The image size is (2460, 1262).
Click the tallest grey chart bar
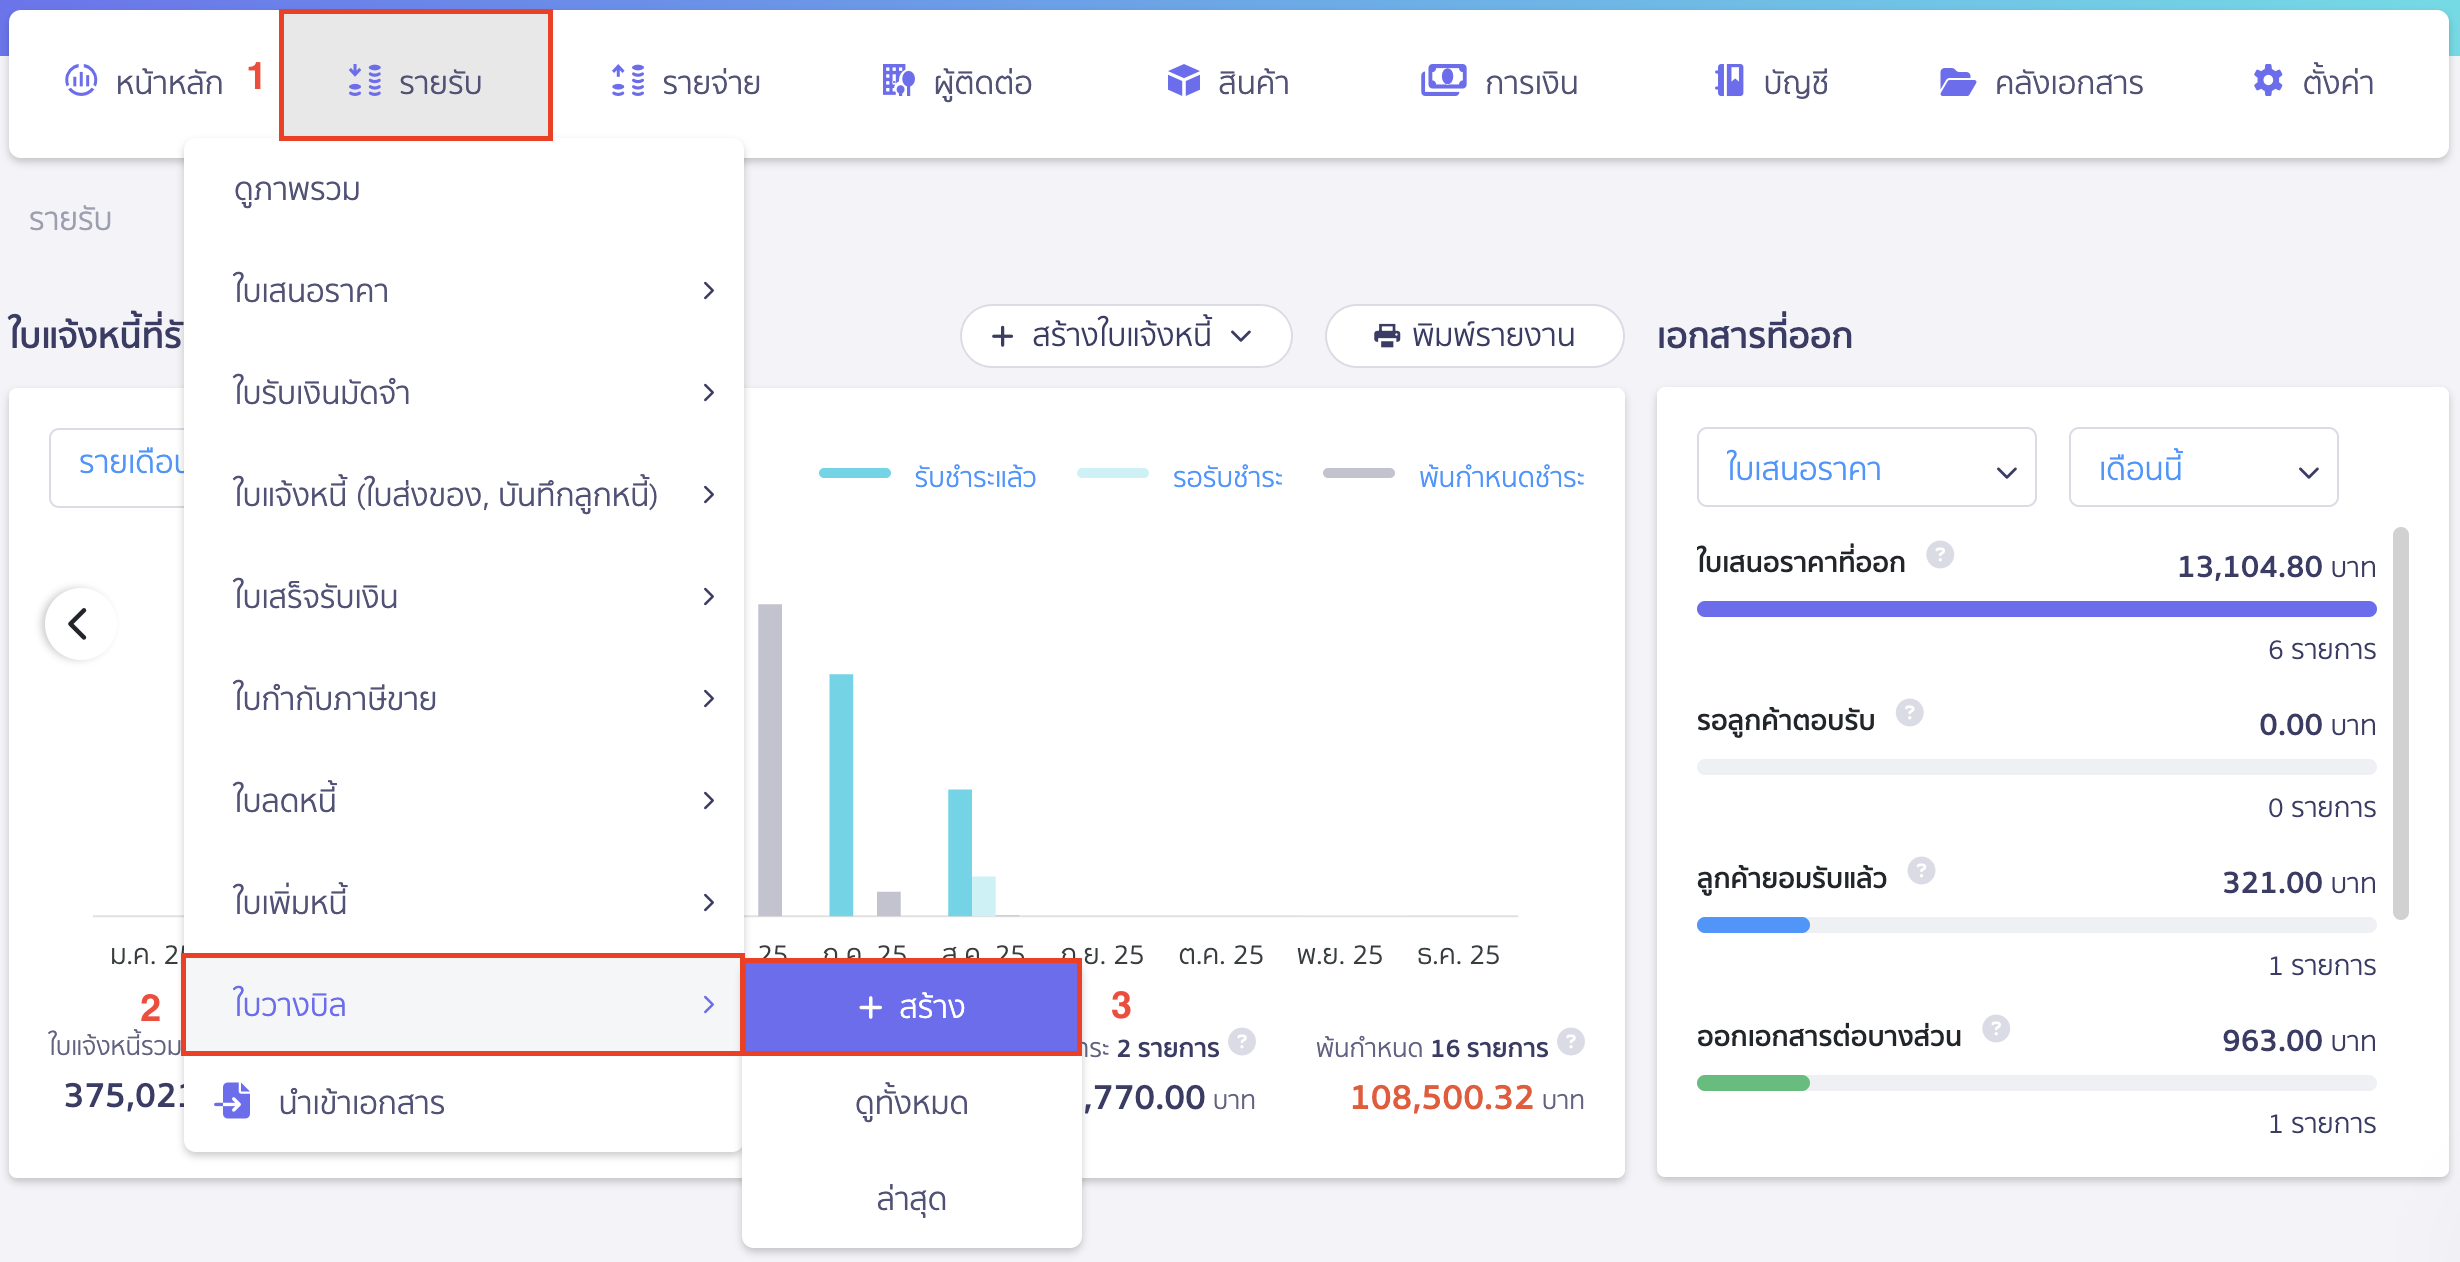point(770,760)
